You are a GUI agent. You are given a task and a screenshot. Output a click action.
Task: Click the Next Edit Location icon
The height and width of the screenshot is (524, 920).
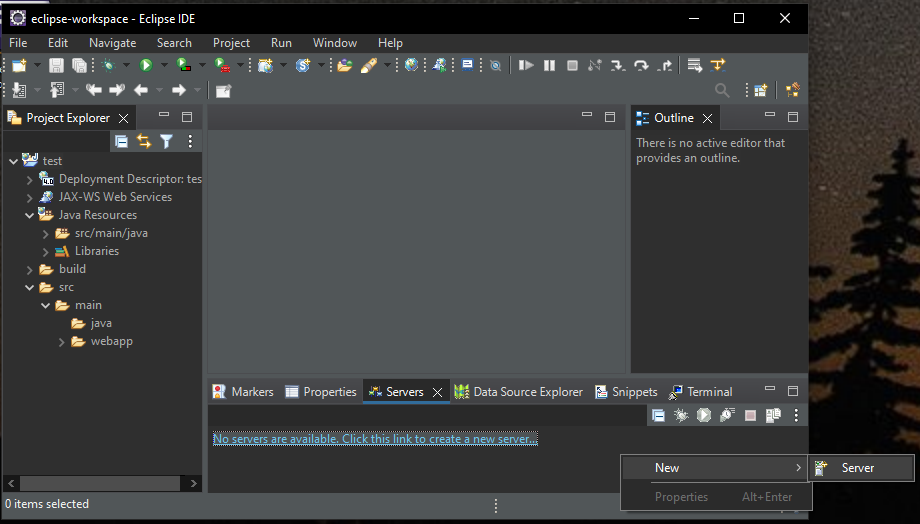click(x=117, y=90)
